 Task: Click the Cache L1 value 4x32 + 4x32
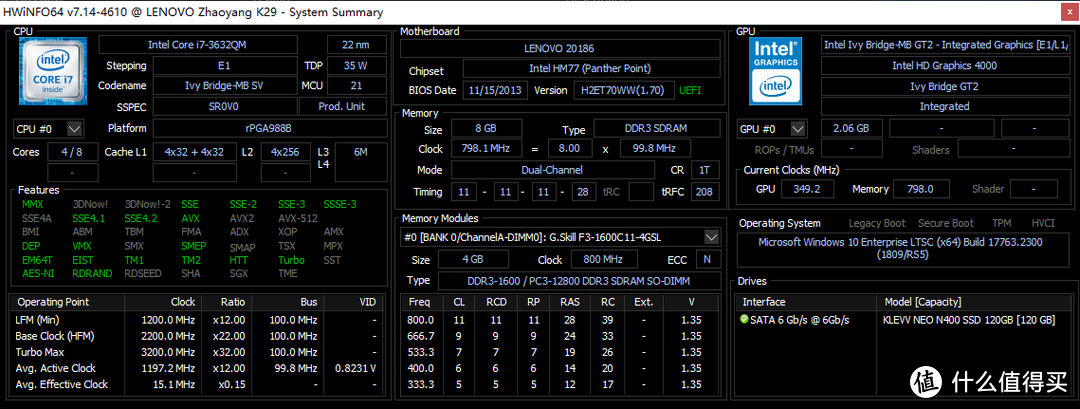click(194, 152)
